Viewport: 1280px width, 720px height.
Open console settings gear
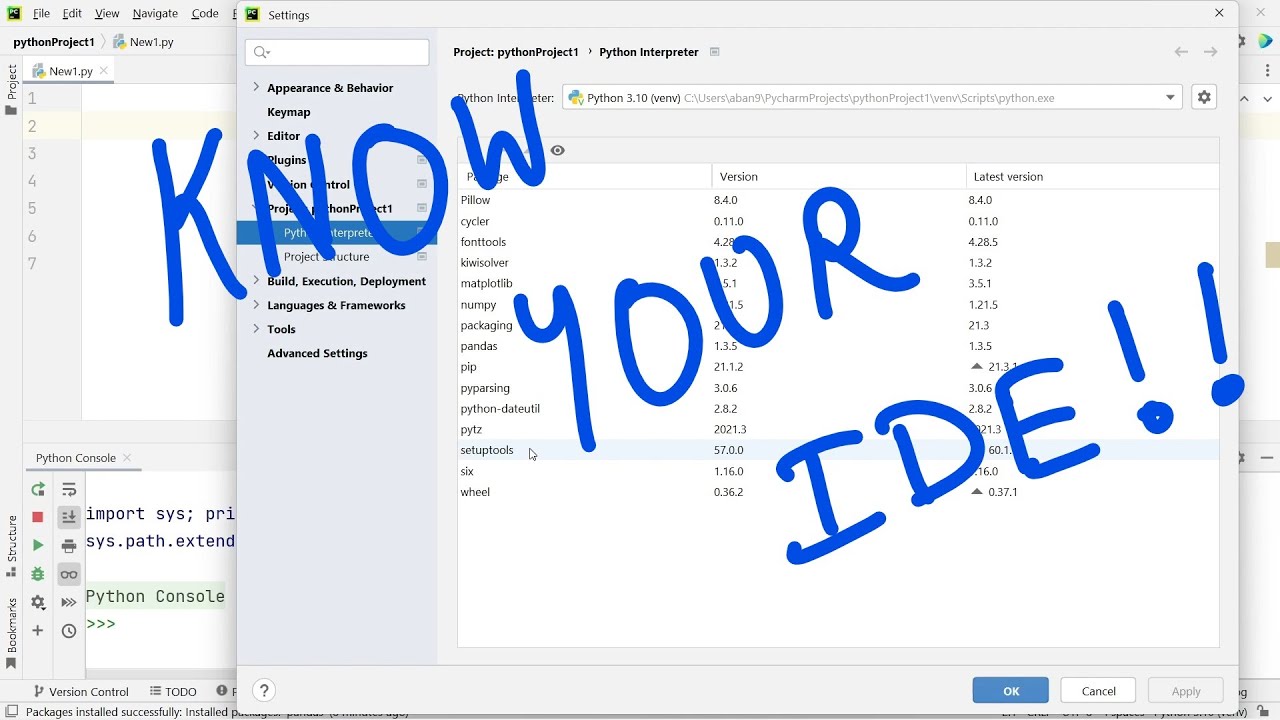click(x=38, y=602)
